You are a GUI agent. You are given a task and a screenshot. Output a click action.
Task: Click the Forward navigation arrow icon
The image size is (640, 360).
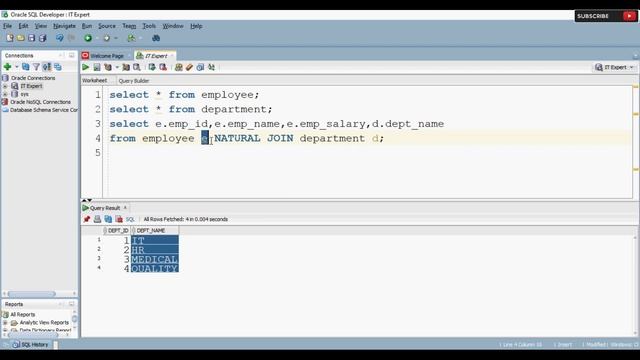pos(107,38)
